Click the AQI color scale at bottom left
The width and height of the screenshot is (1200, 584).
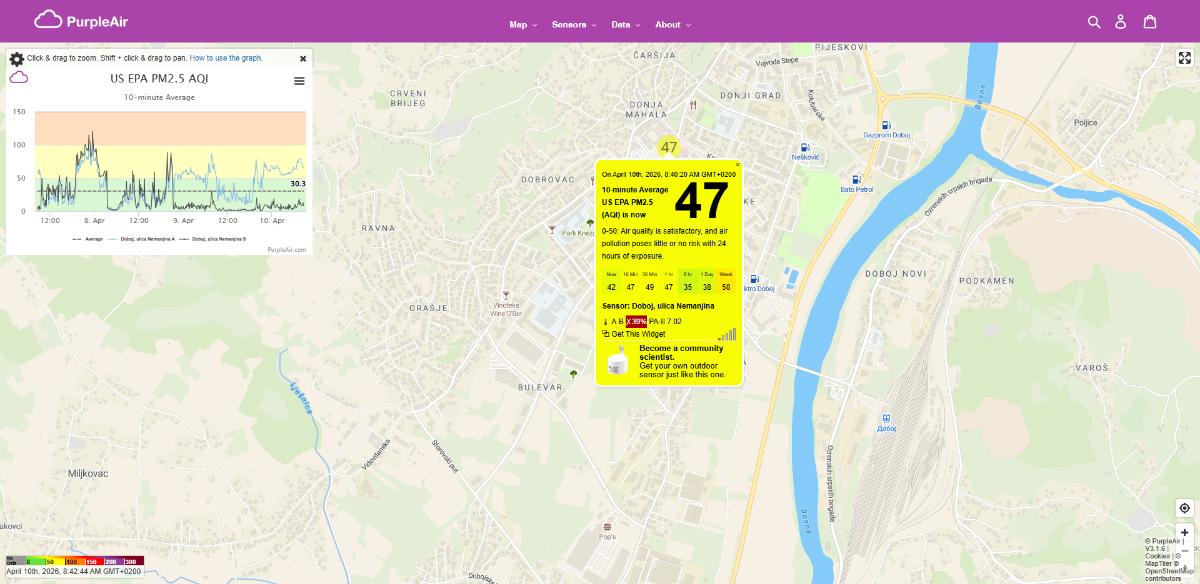tap(70, 563)
